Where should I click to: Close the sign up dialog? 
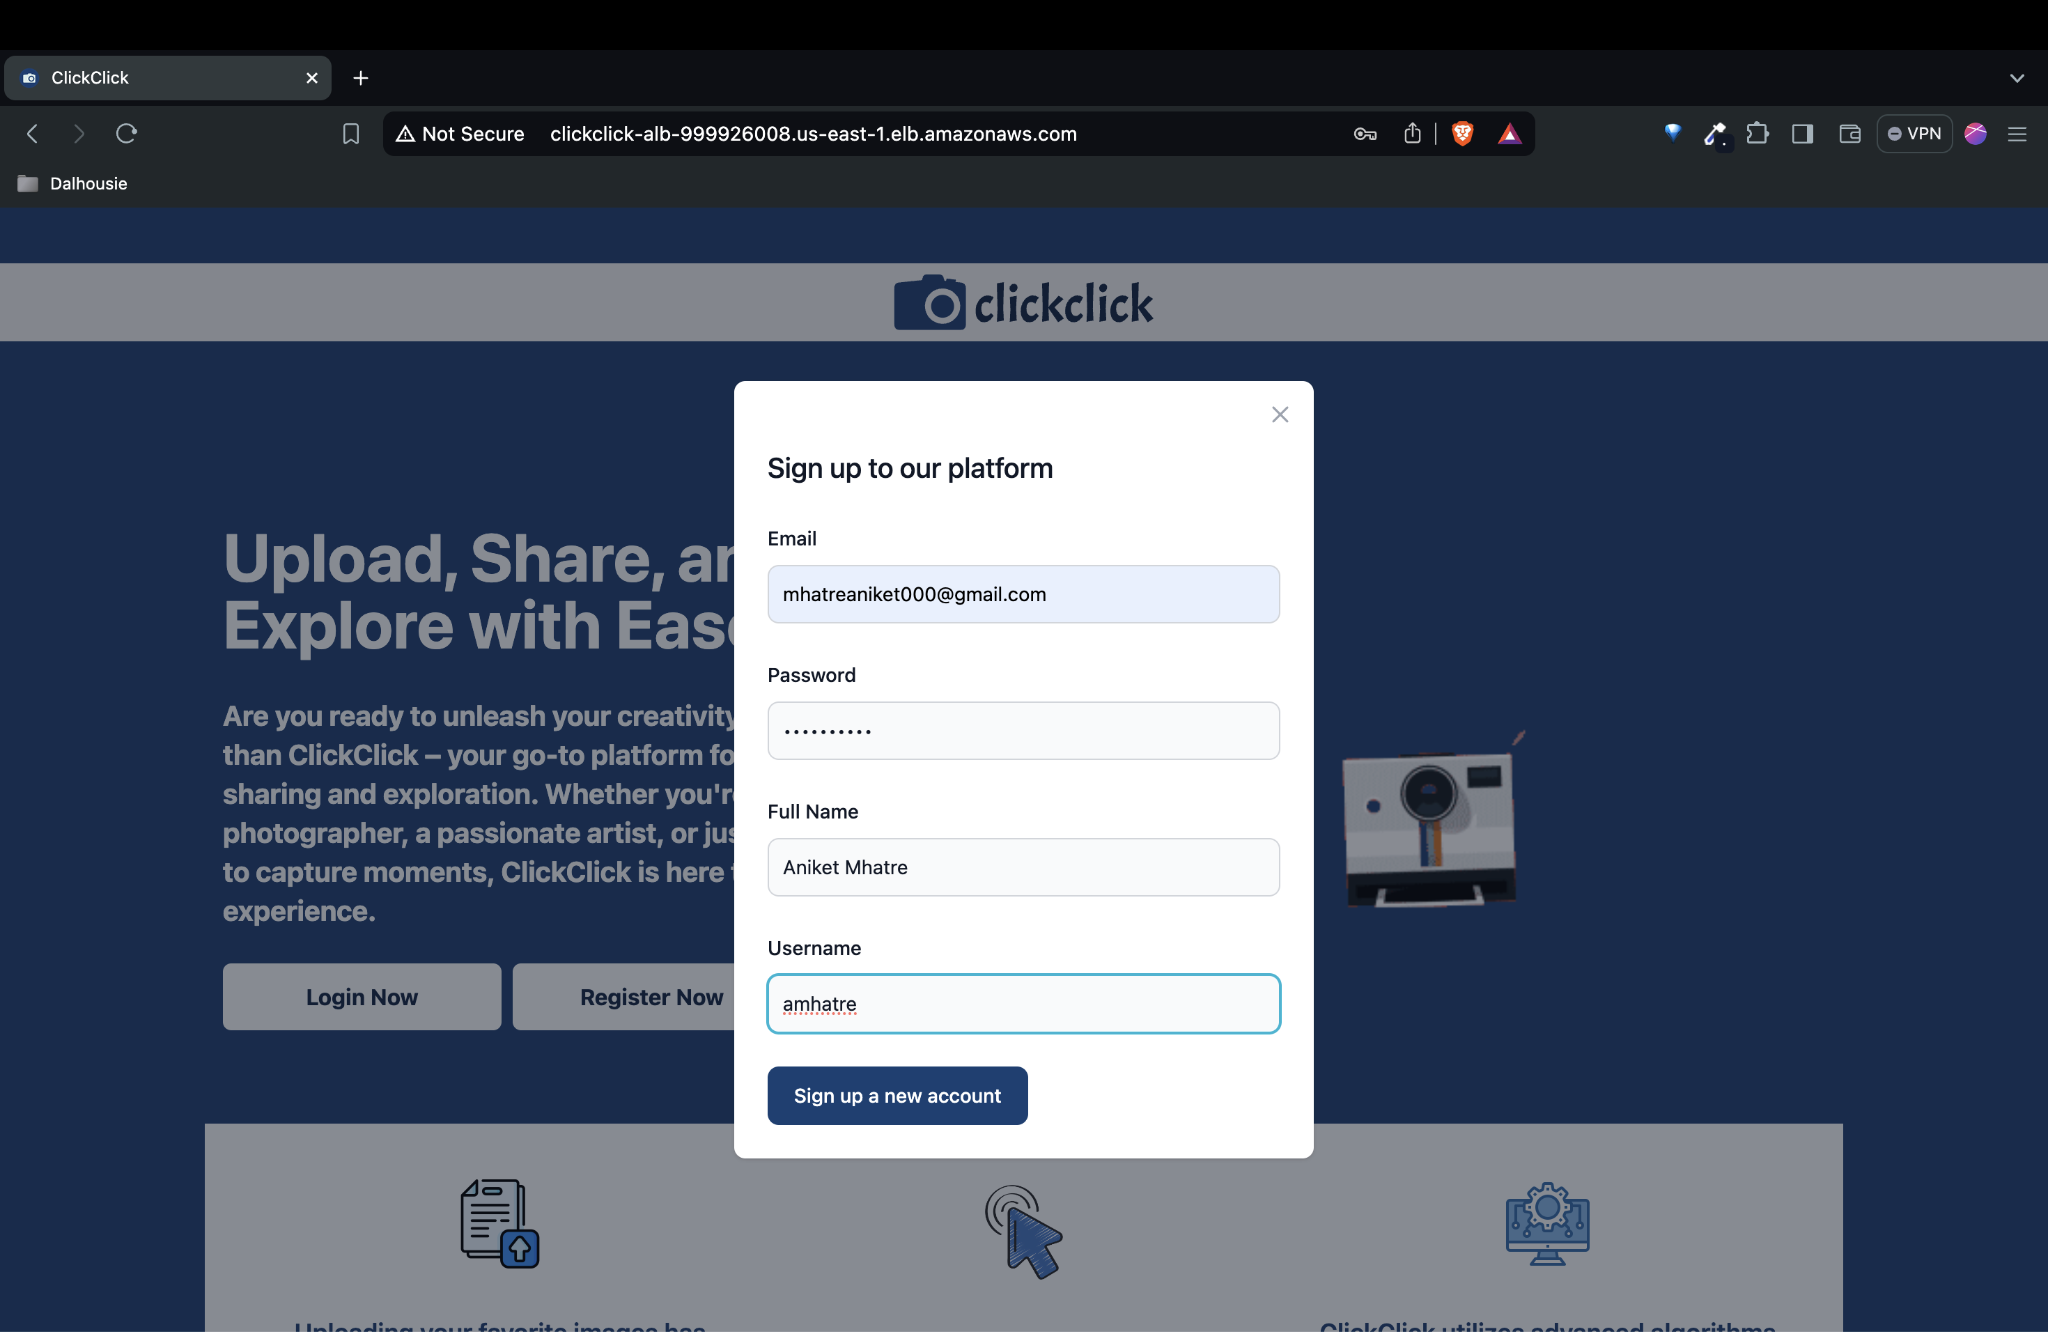(x=1280, y=414)
